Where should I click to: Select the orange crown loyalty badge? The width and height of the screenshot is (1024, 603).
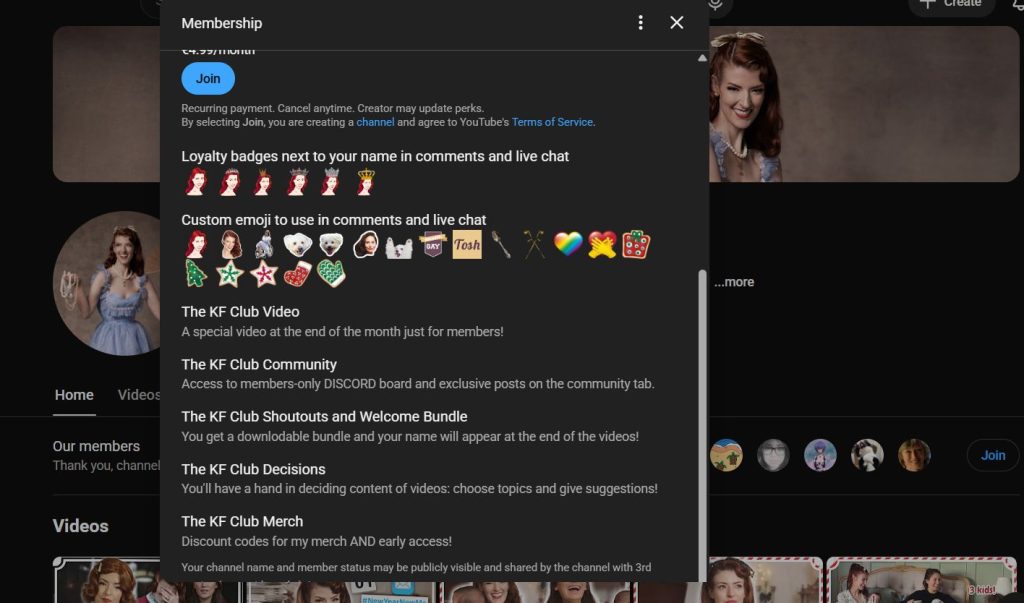263,182
